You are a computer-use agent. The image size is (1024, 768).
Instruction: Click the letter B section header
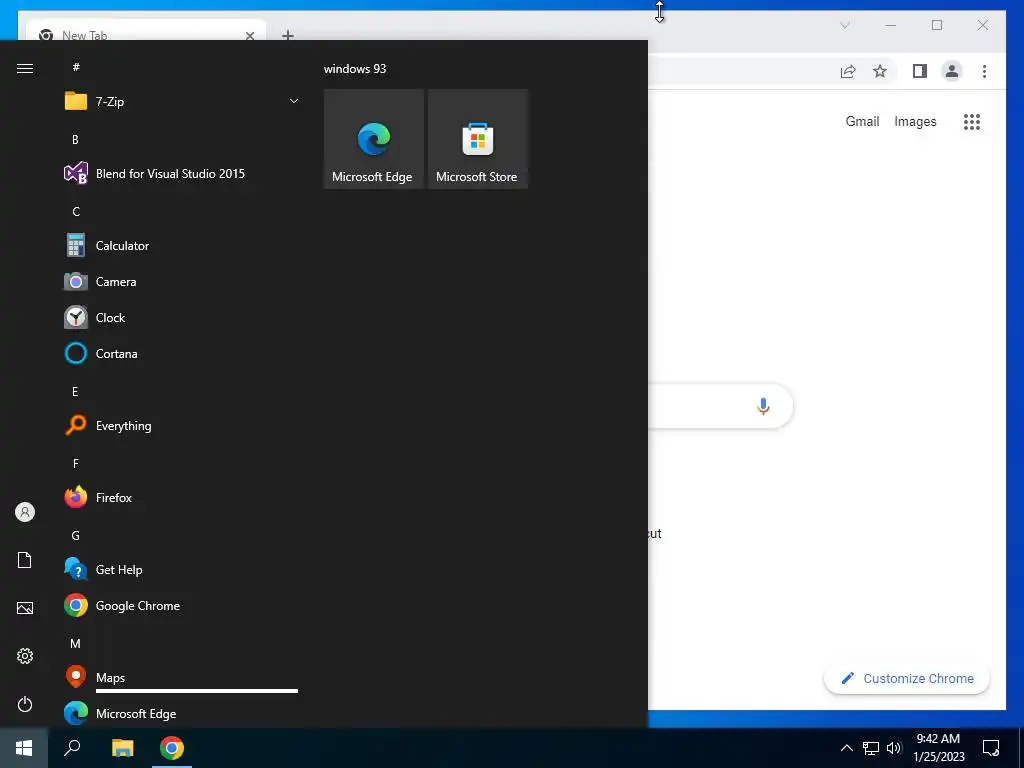point(75,140)
